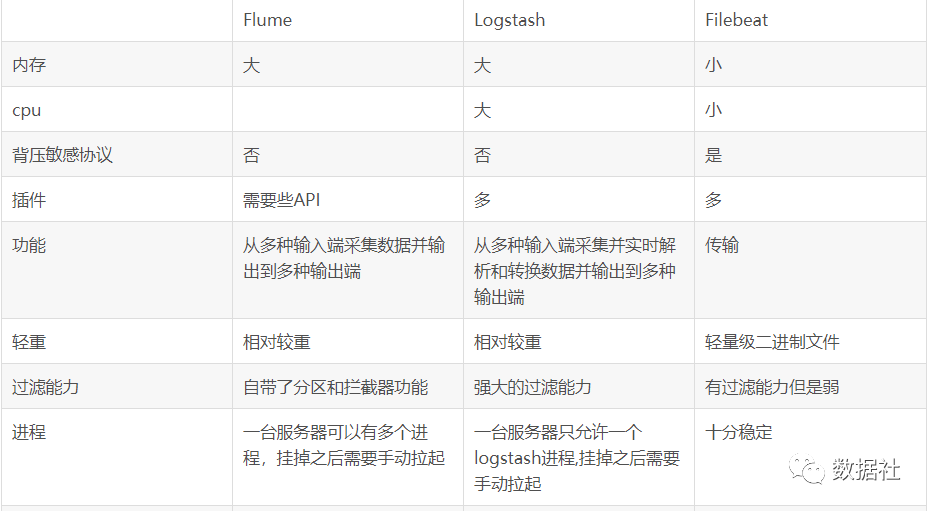
Task: Click the 传输 cell in Filebeat column
Action: (x=722, y=245)
